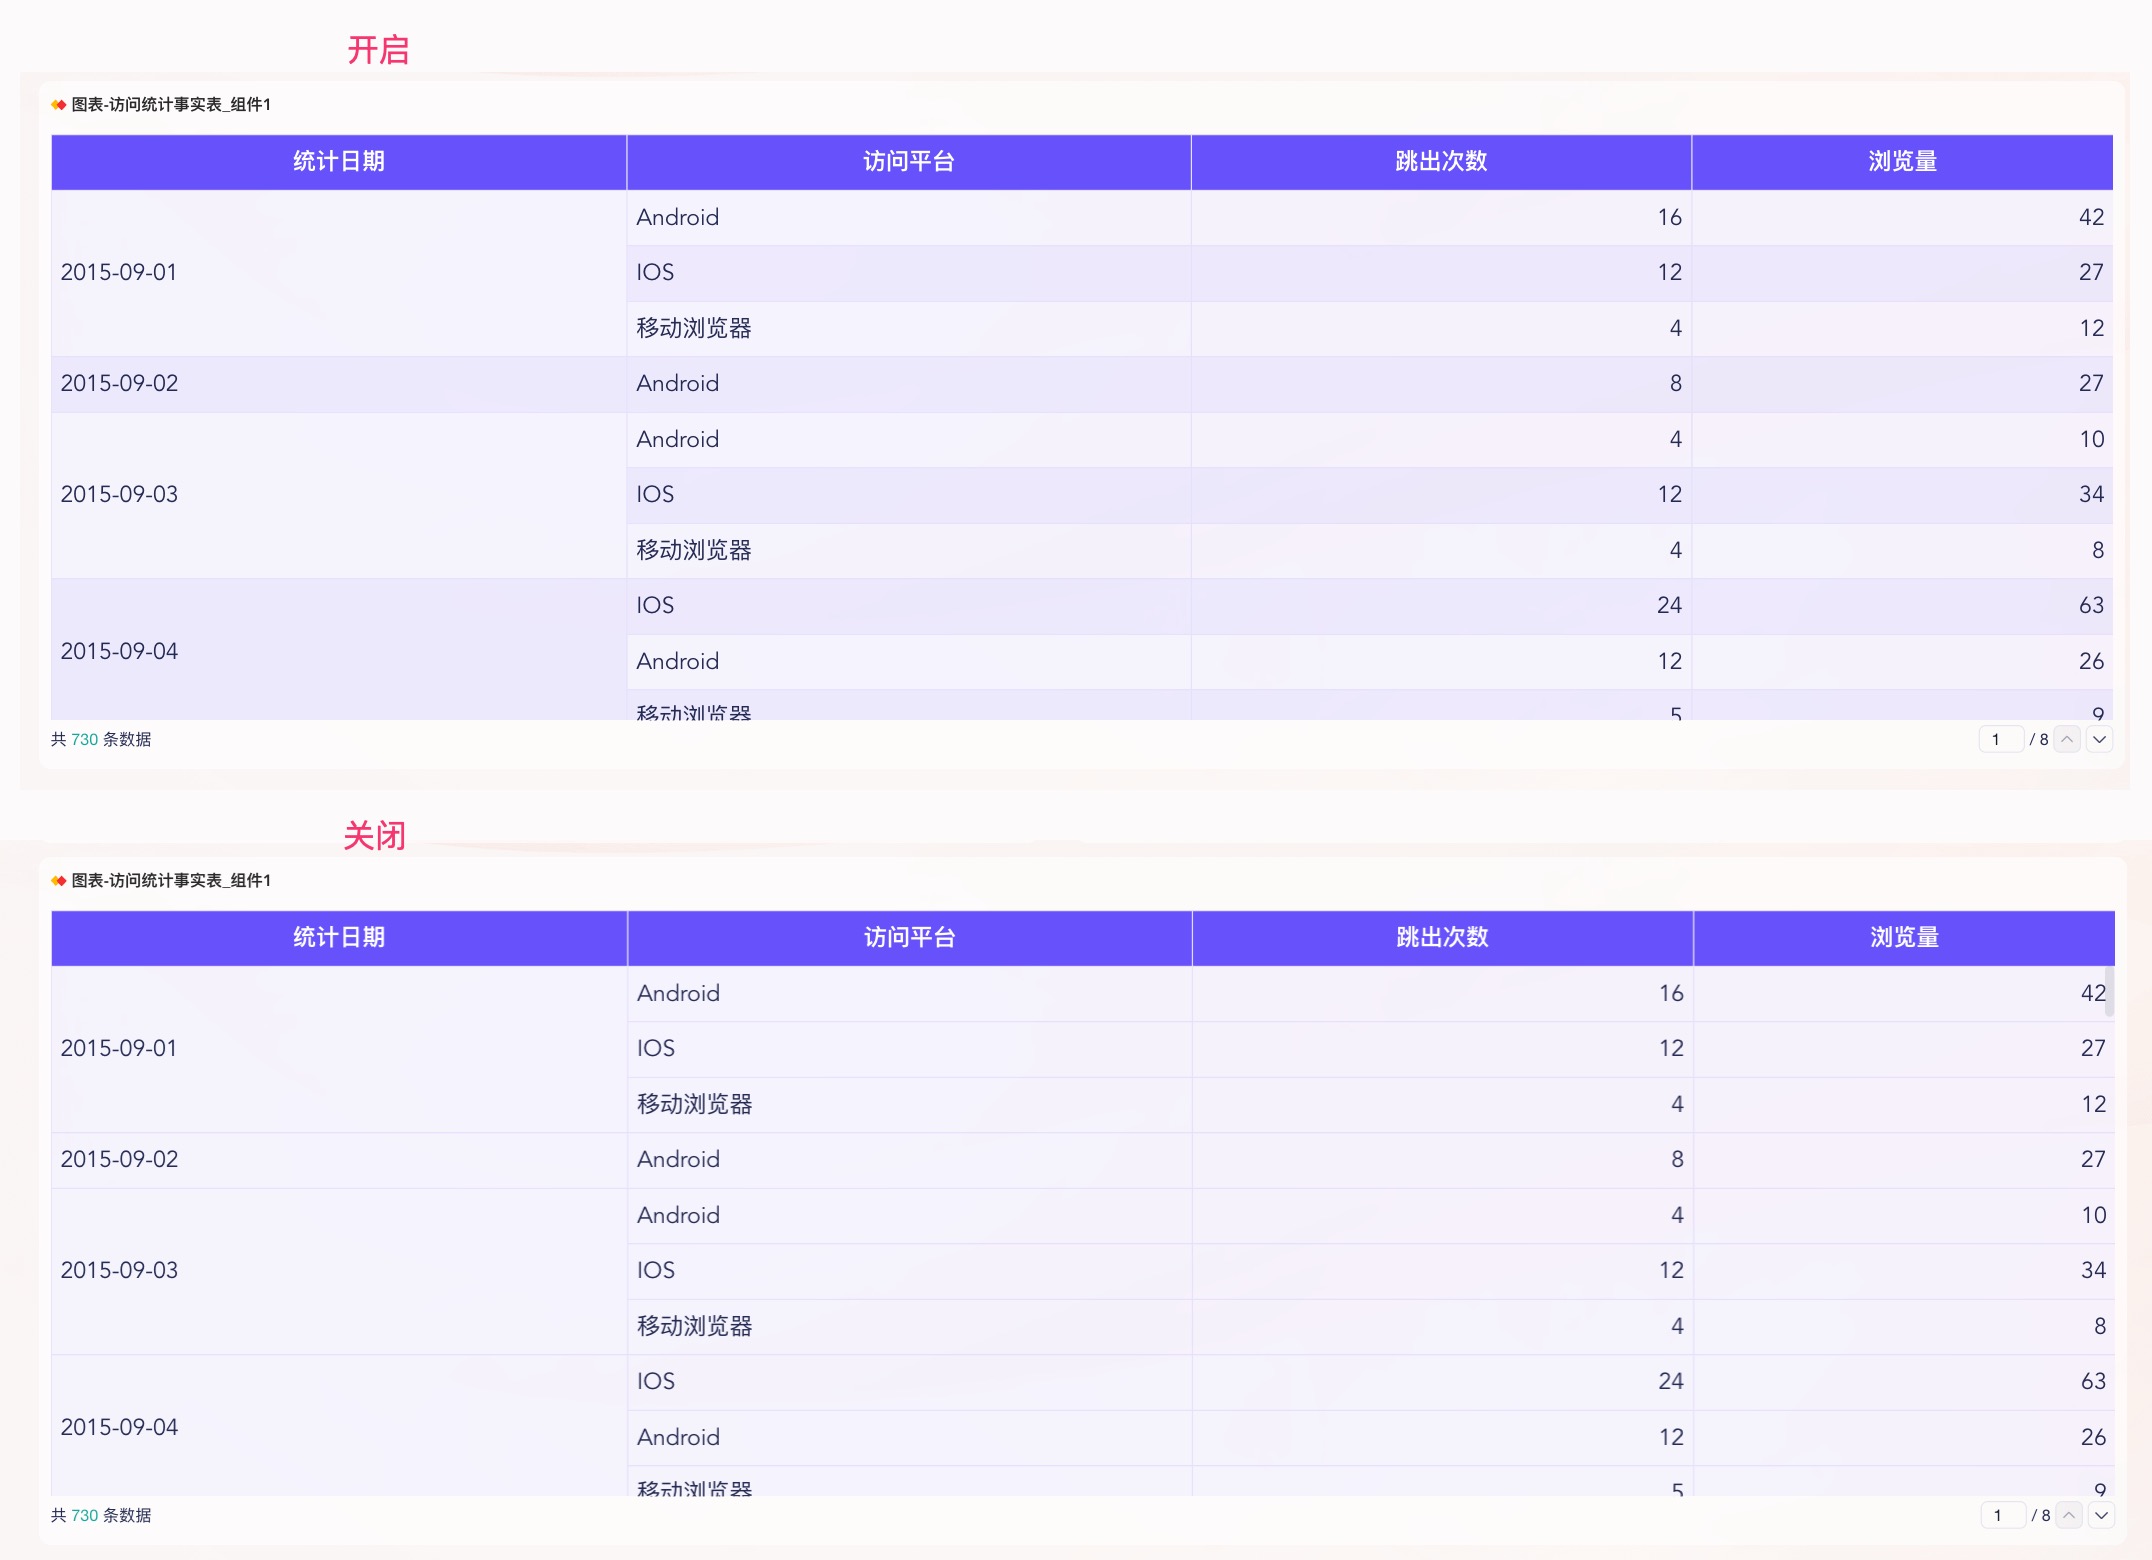Click lower table 浏览量 value 63
2152x1560 pixels.
(x=2093, y=1382)
